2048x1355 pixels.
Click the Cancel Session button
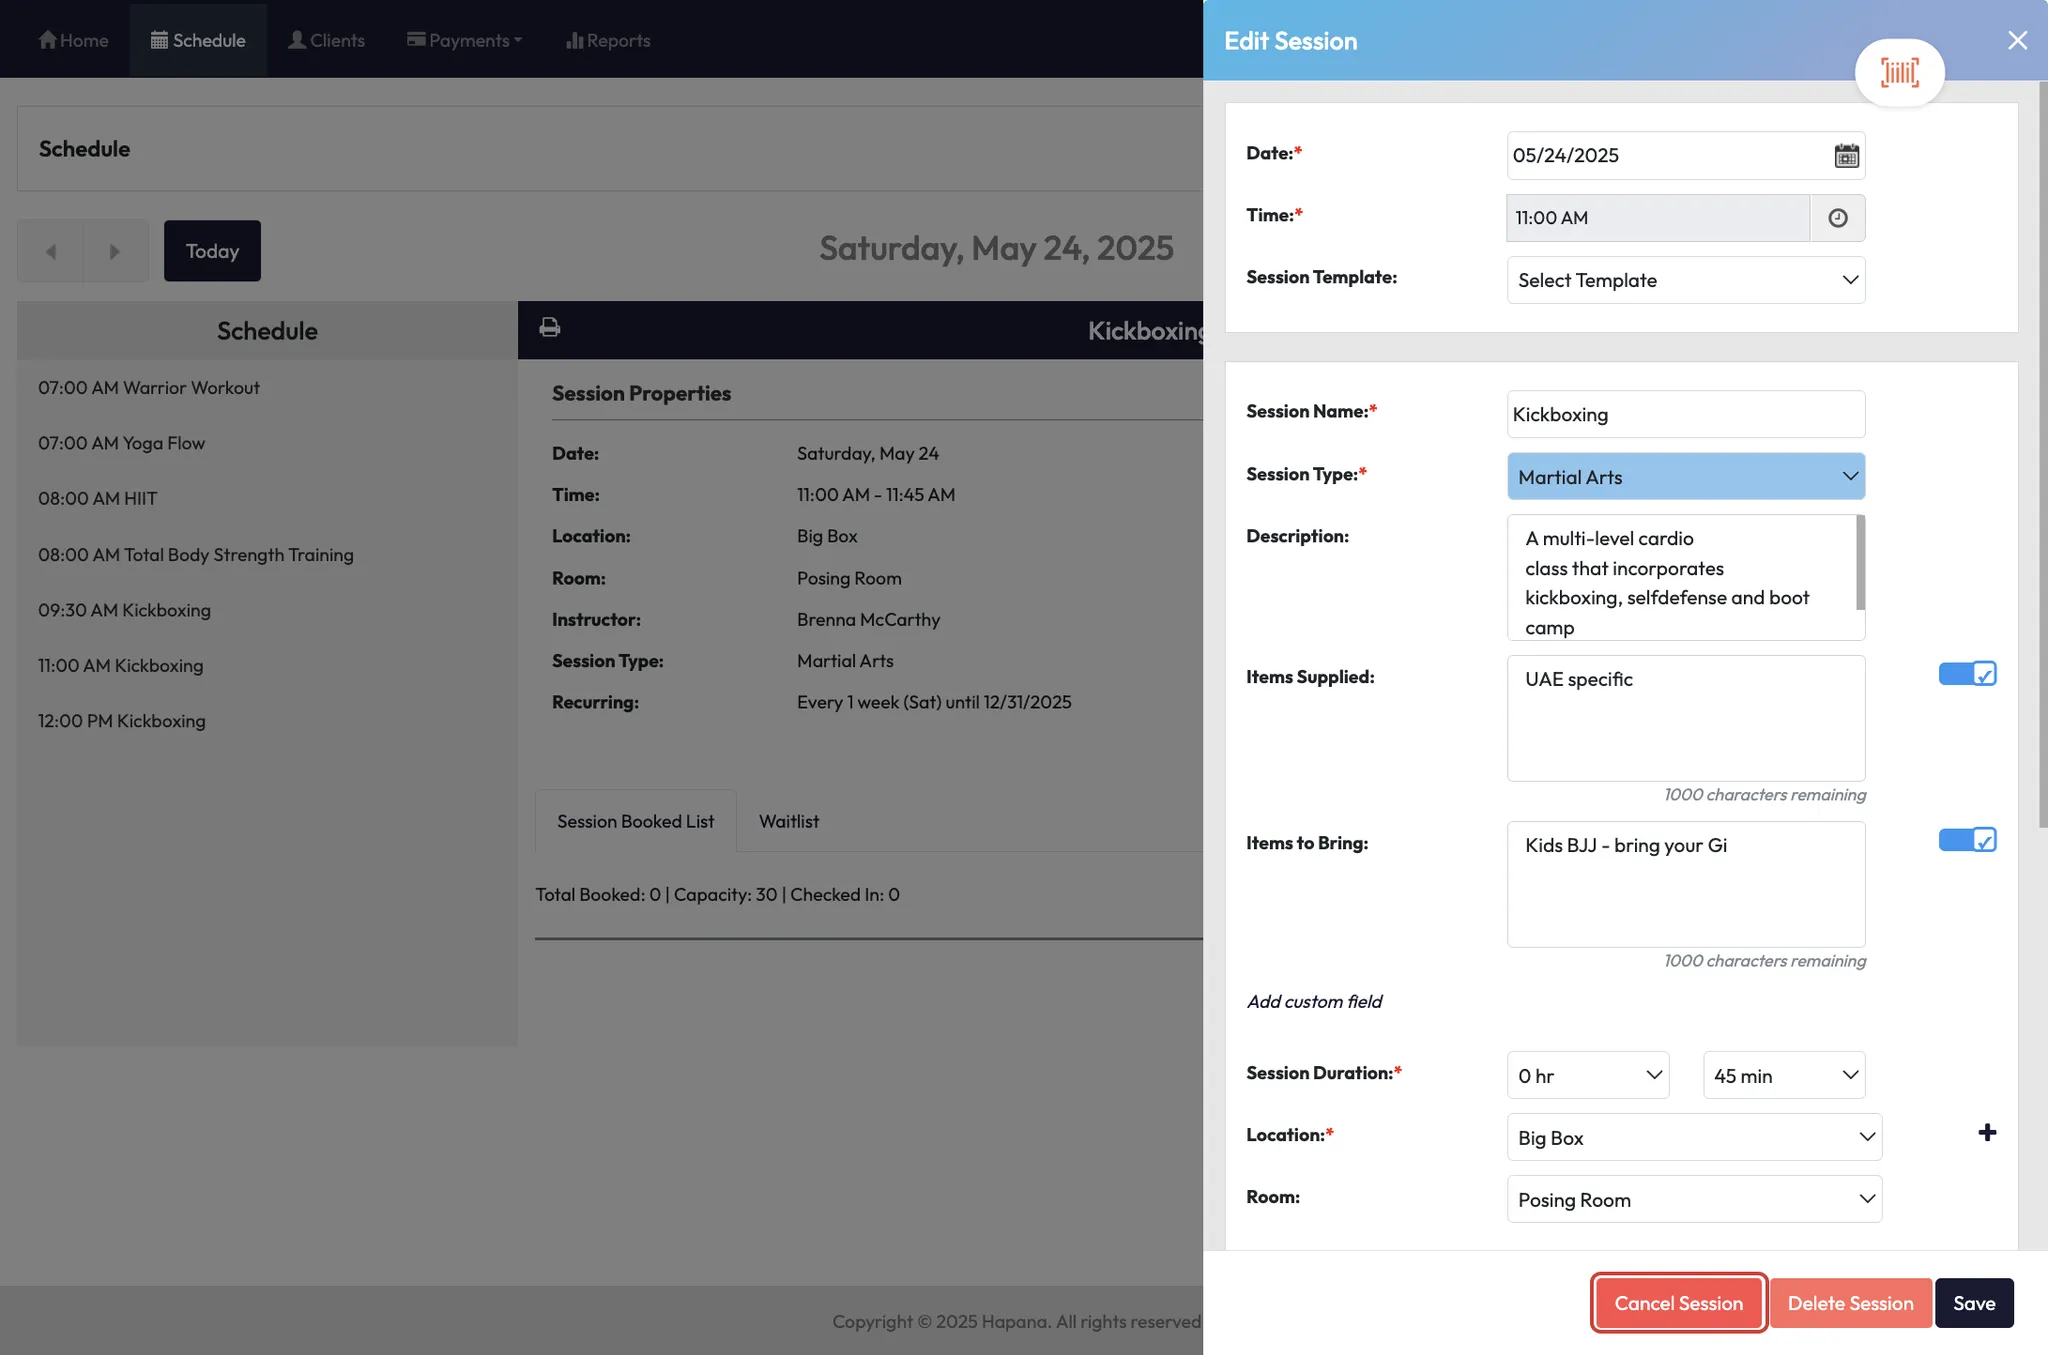[1678, 1303]
